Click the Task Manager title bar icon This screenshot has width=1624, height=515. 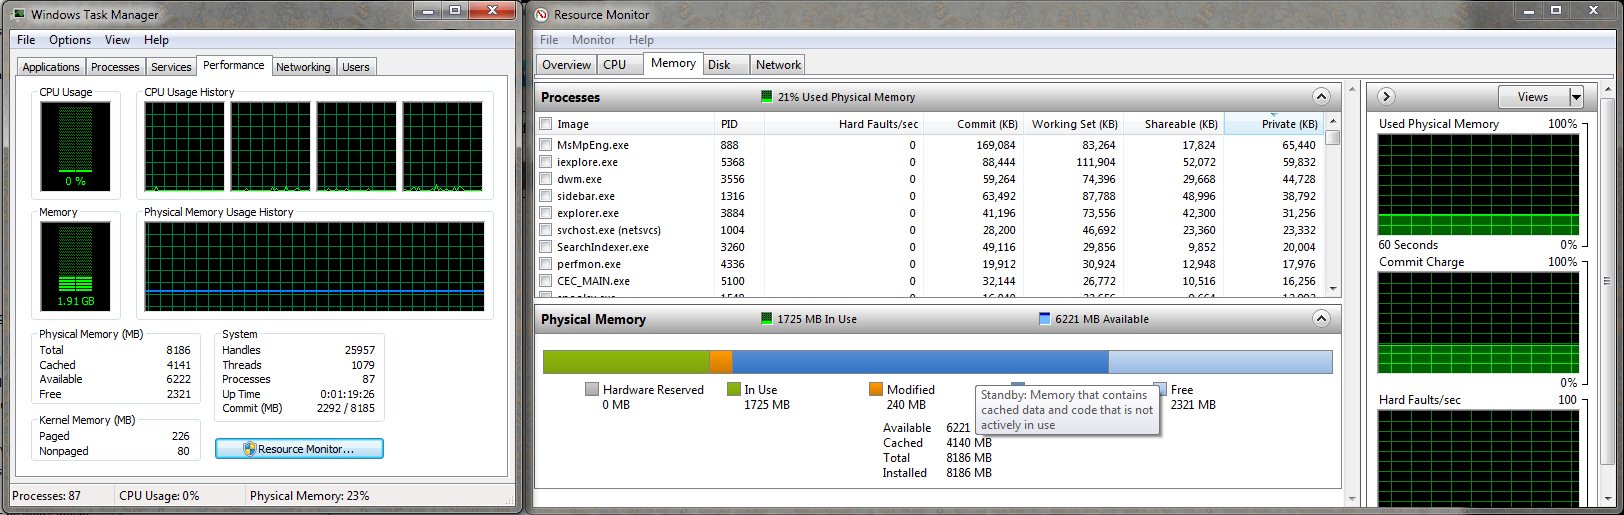click(18, 14)
